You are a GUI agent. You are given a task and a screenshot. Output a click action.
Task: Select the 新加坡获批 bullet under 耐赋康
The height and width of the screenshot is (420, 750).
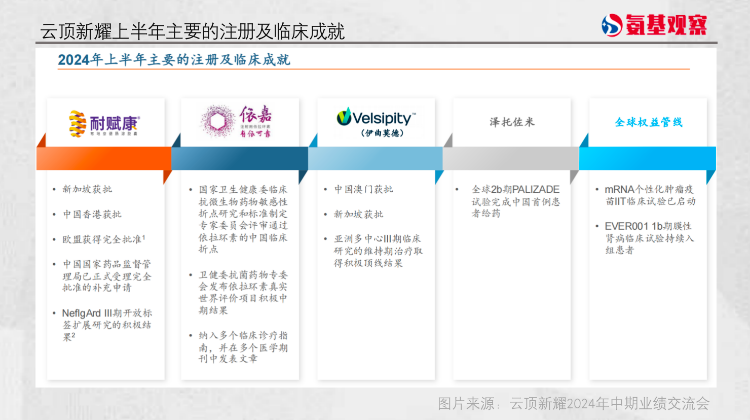point(87,189)
